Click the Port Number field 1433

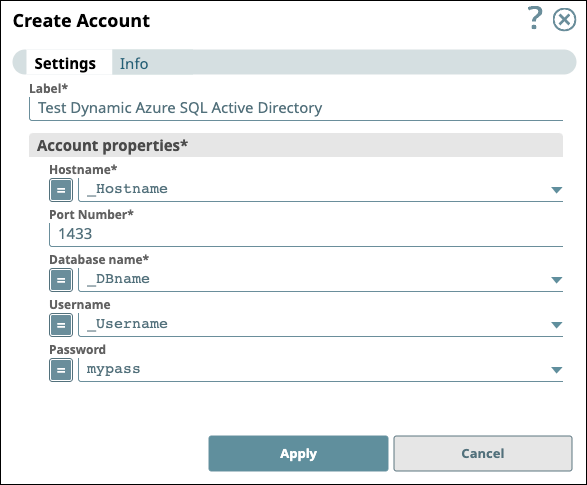pyautogui.click(x=306, y=235)
